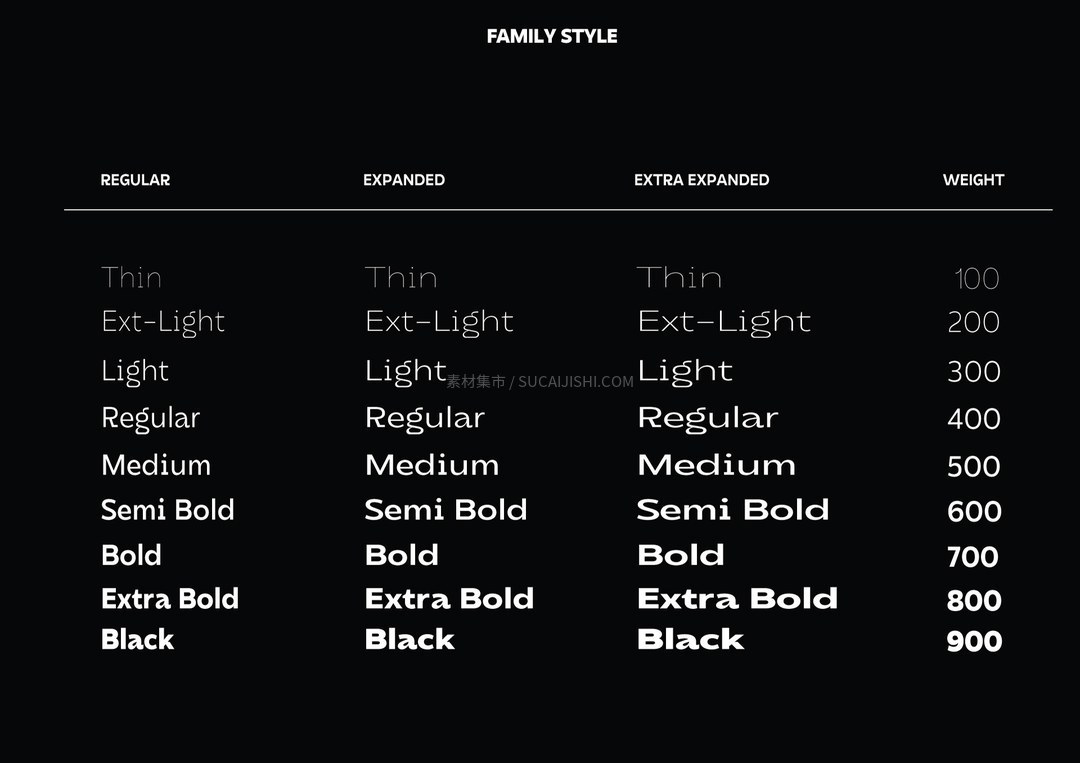Select Extra Bold in the Regular column

(x=169, y=598)
